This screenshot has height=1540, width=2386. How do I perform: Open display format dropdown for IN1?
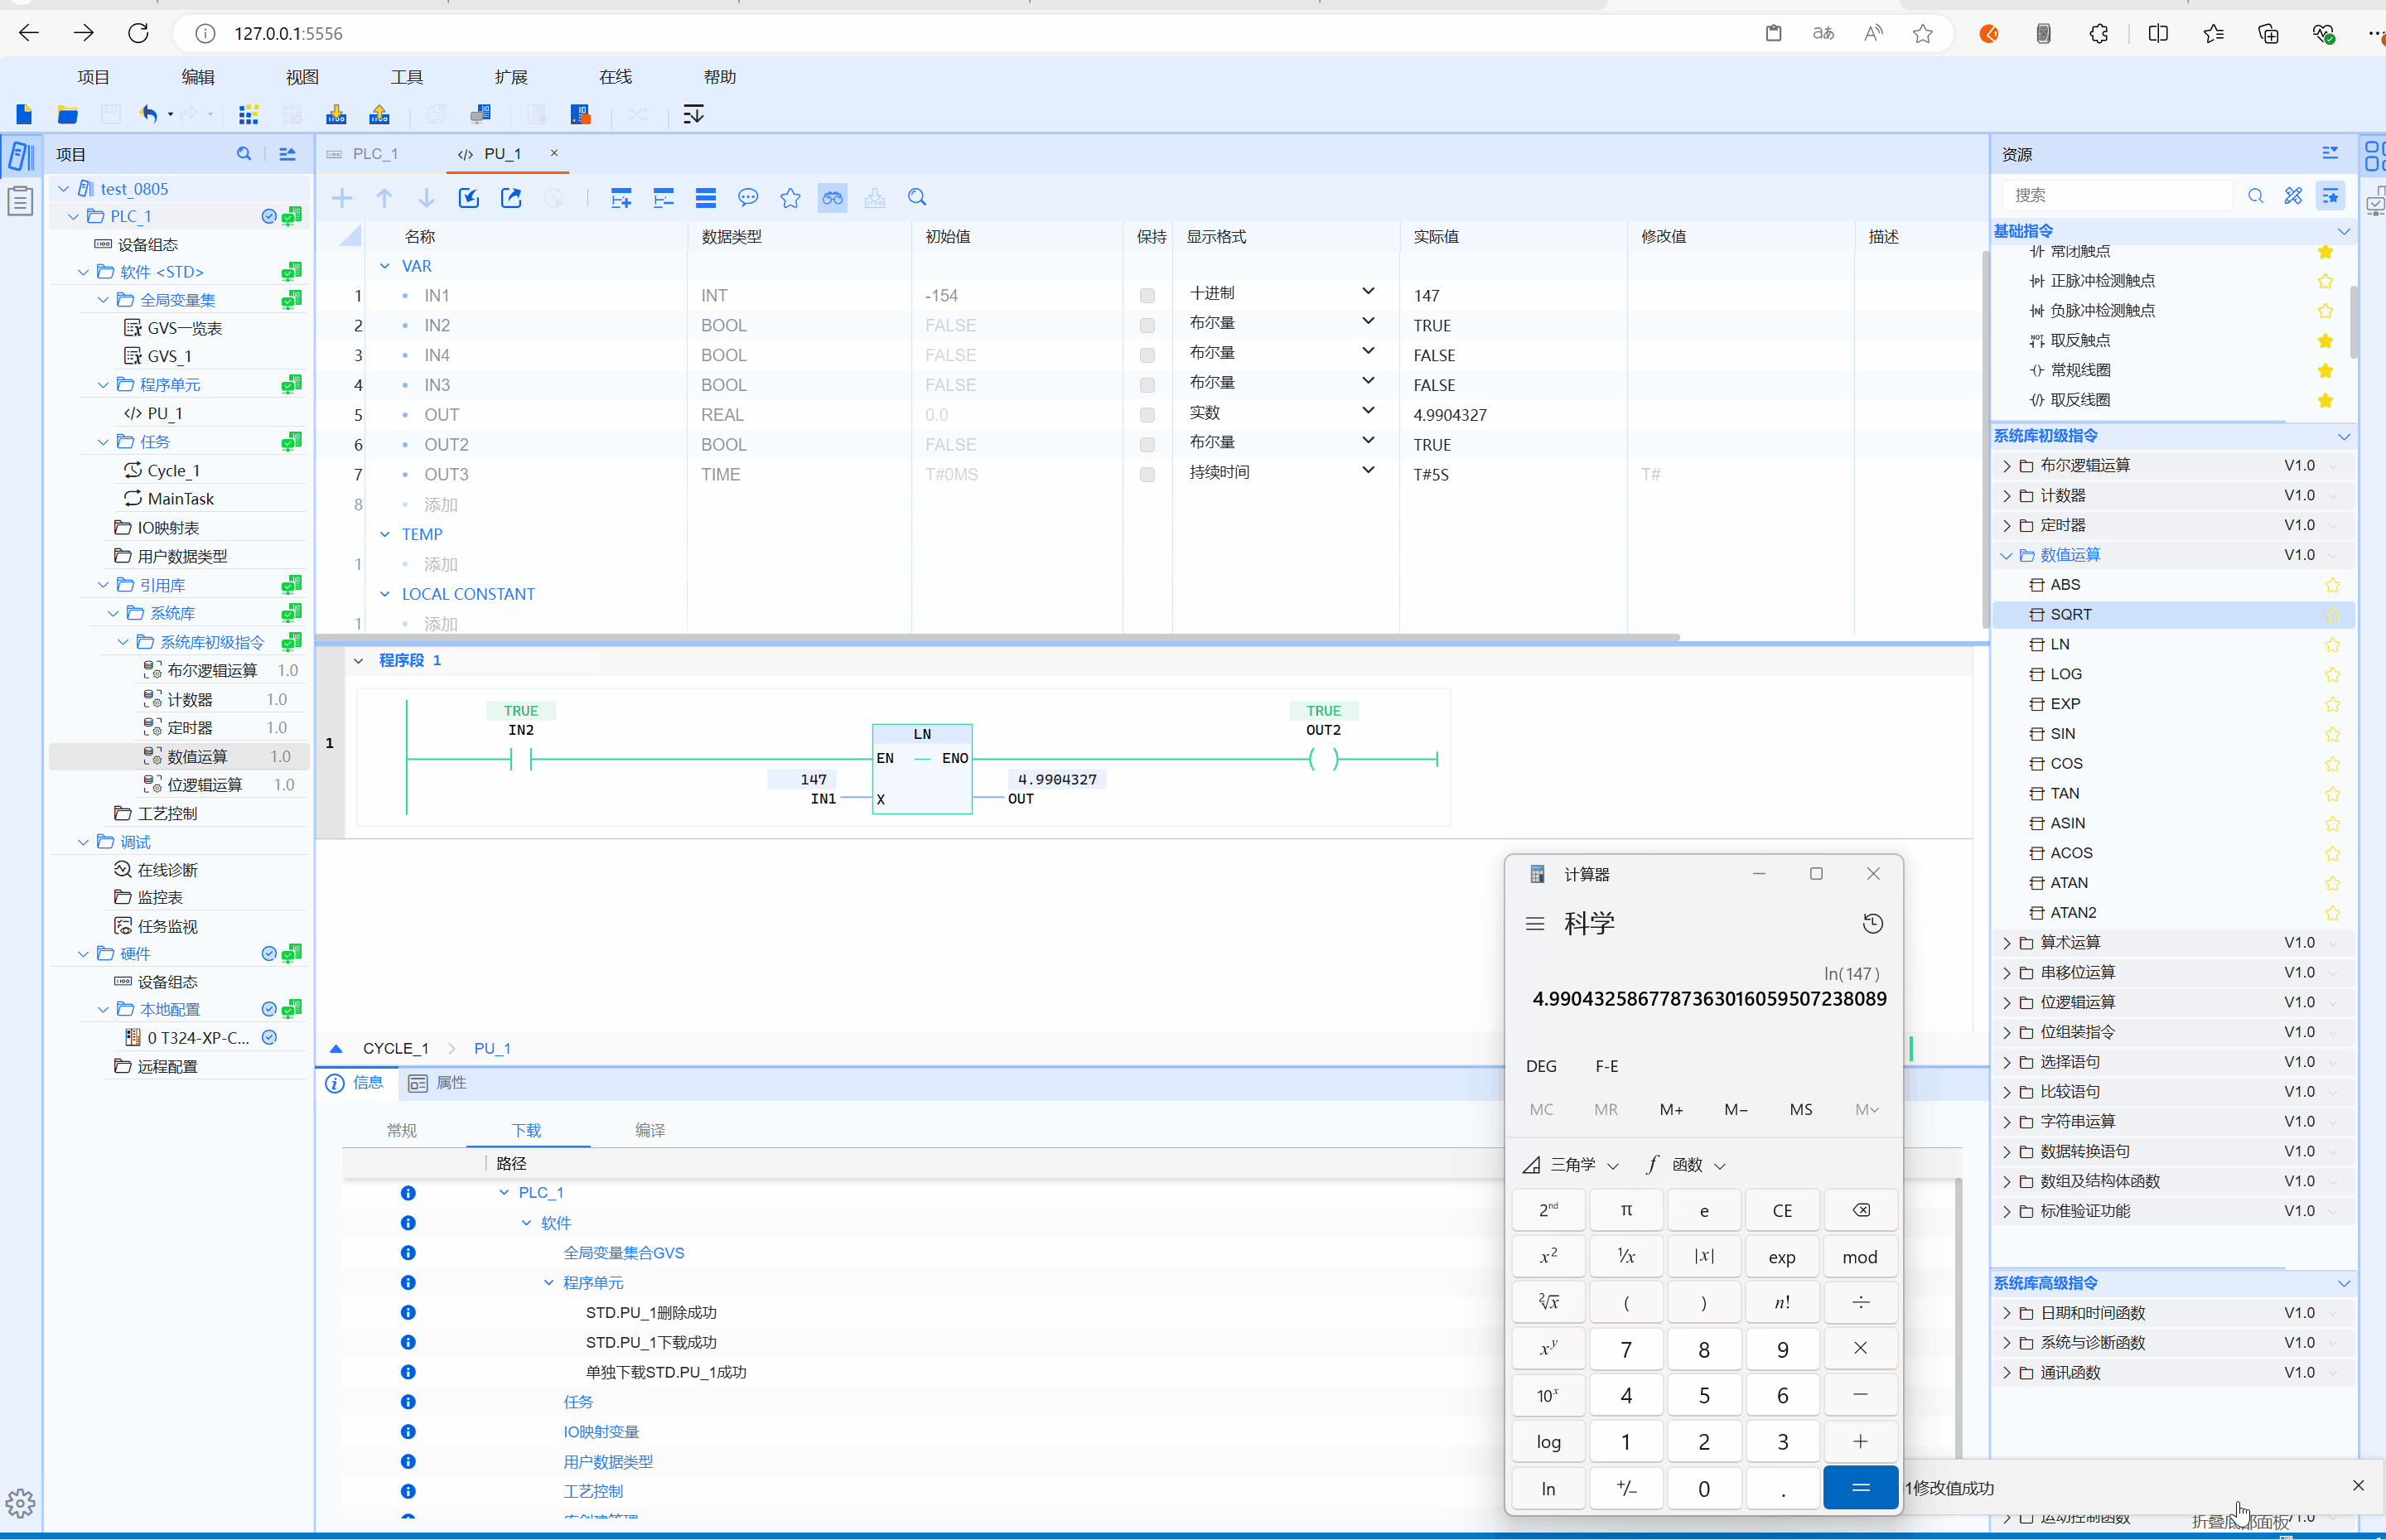[x=1367, y=292]
